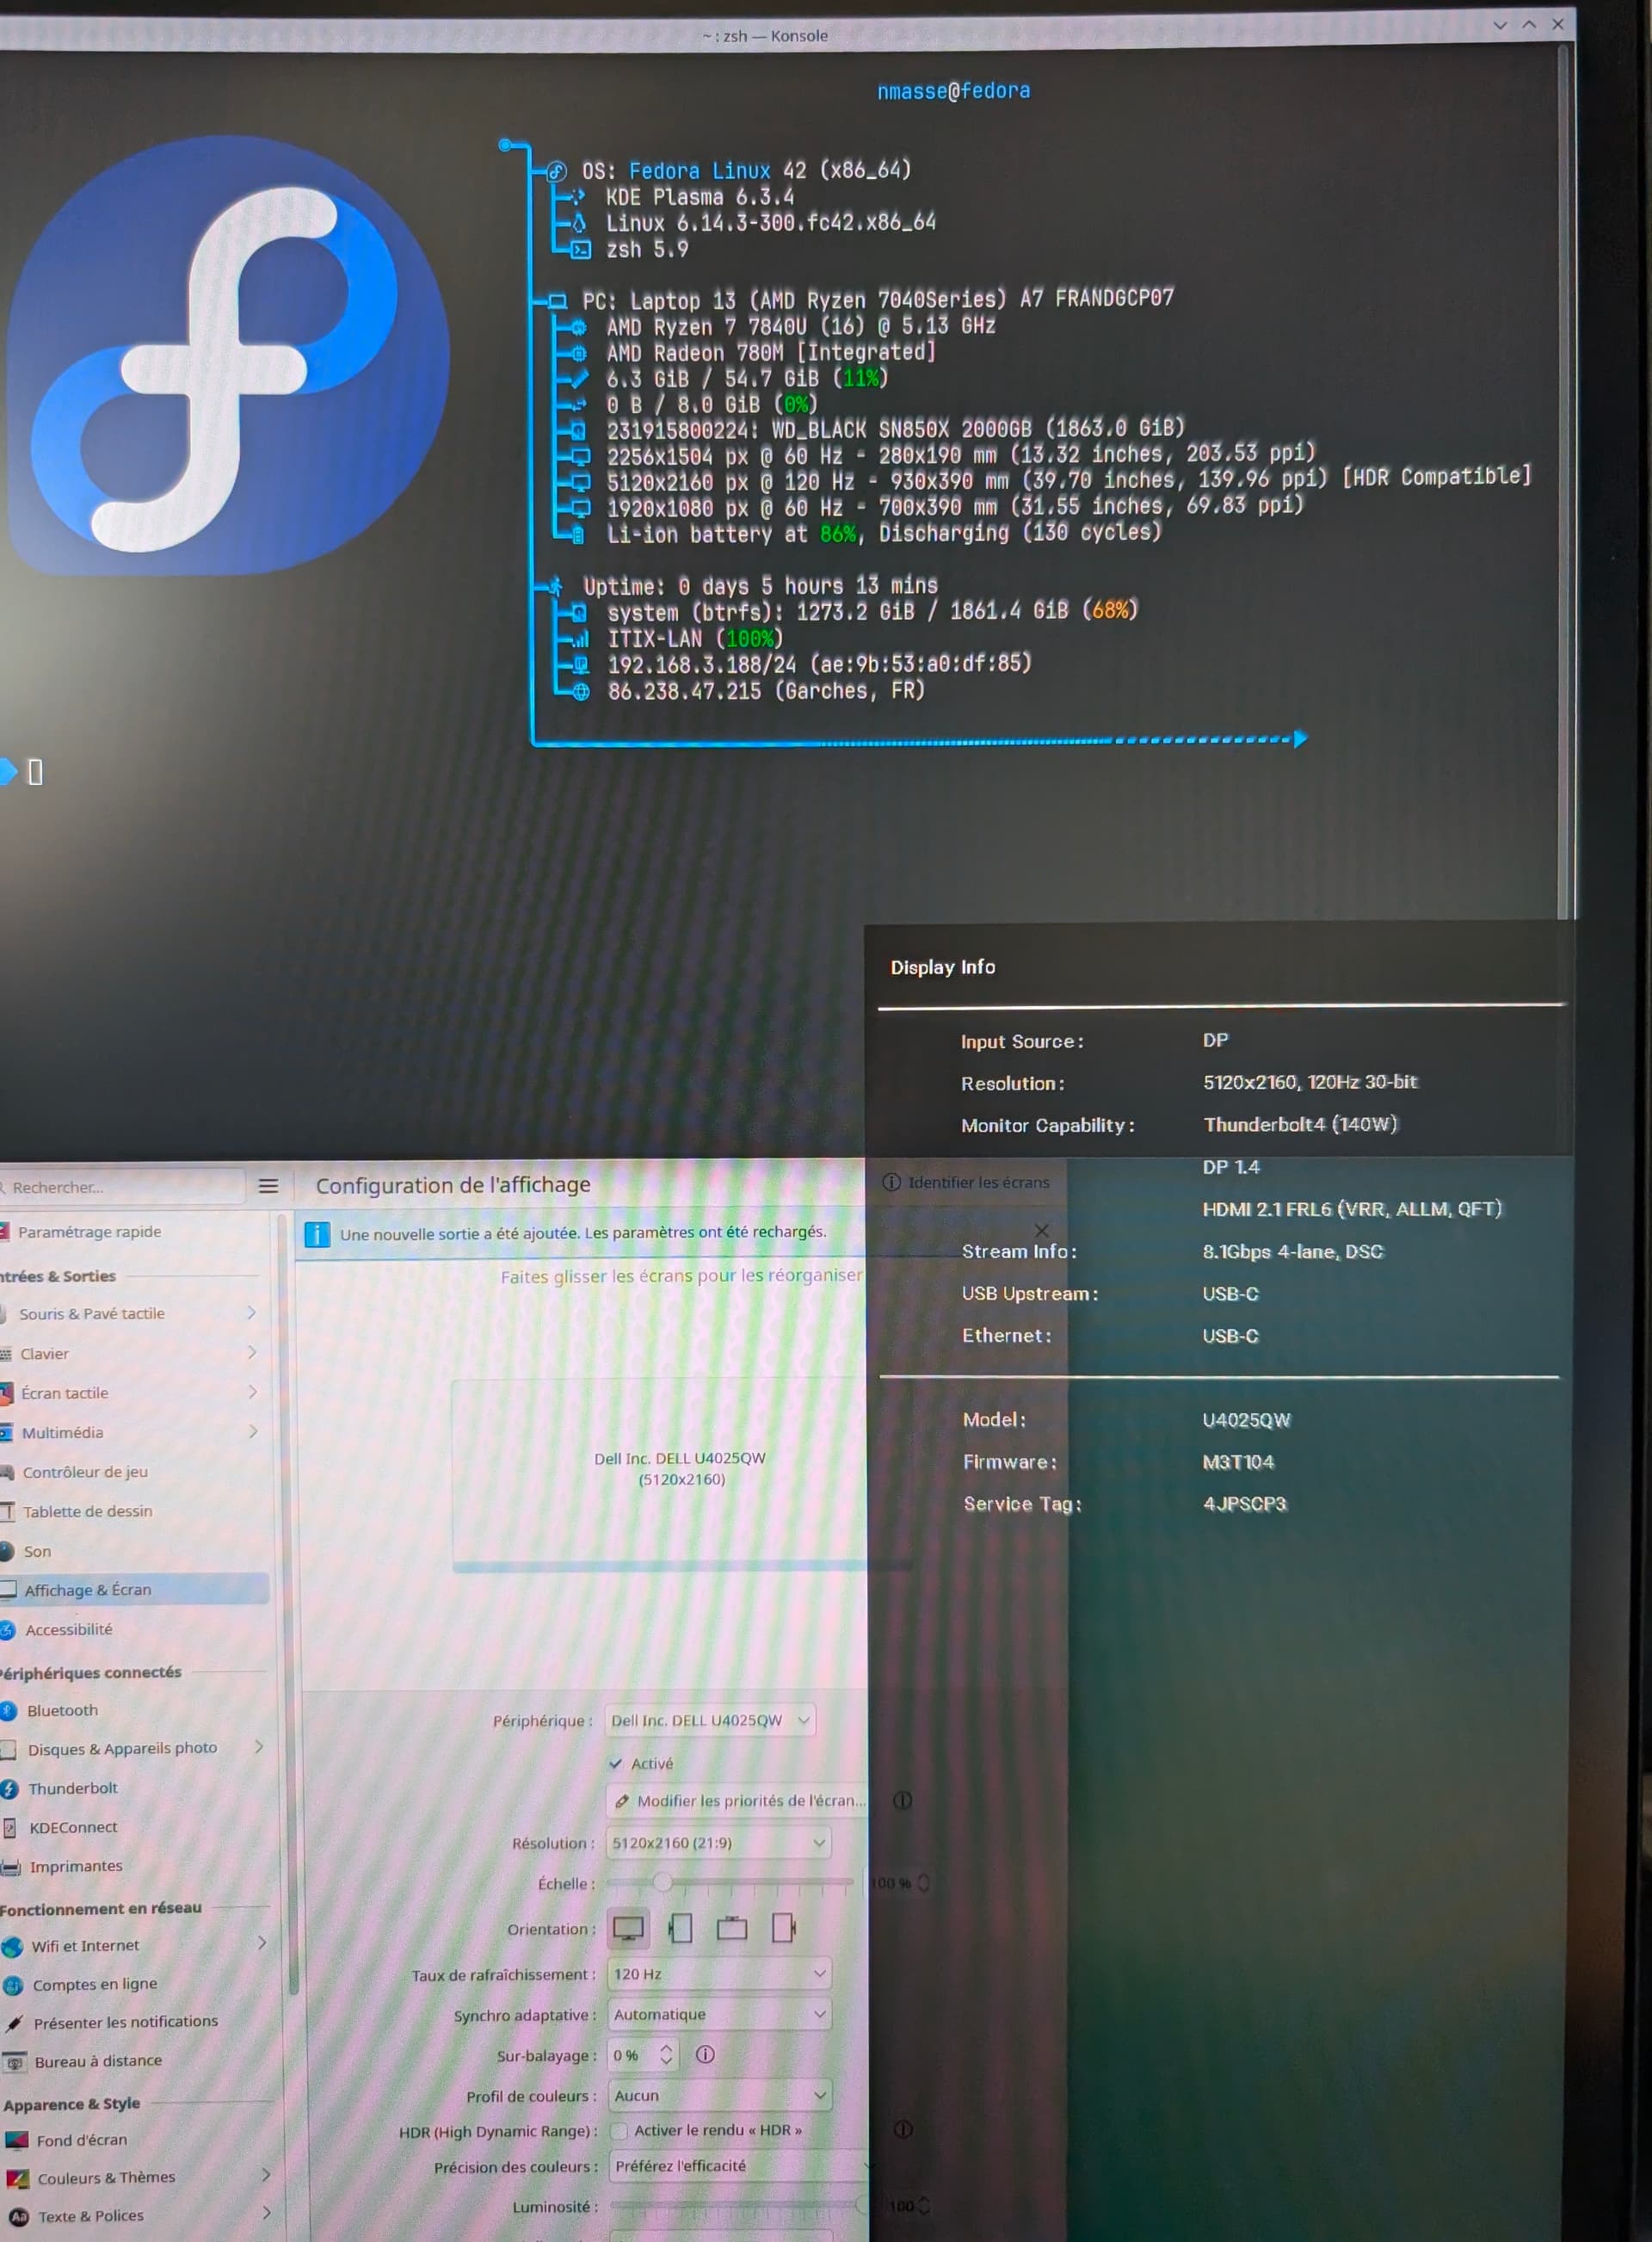This screenshot has height=2242, width=1652.
Task: Click the Texte & Polices icon
Action: 19,2217
